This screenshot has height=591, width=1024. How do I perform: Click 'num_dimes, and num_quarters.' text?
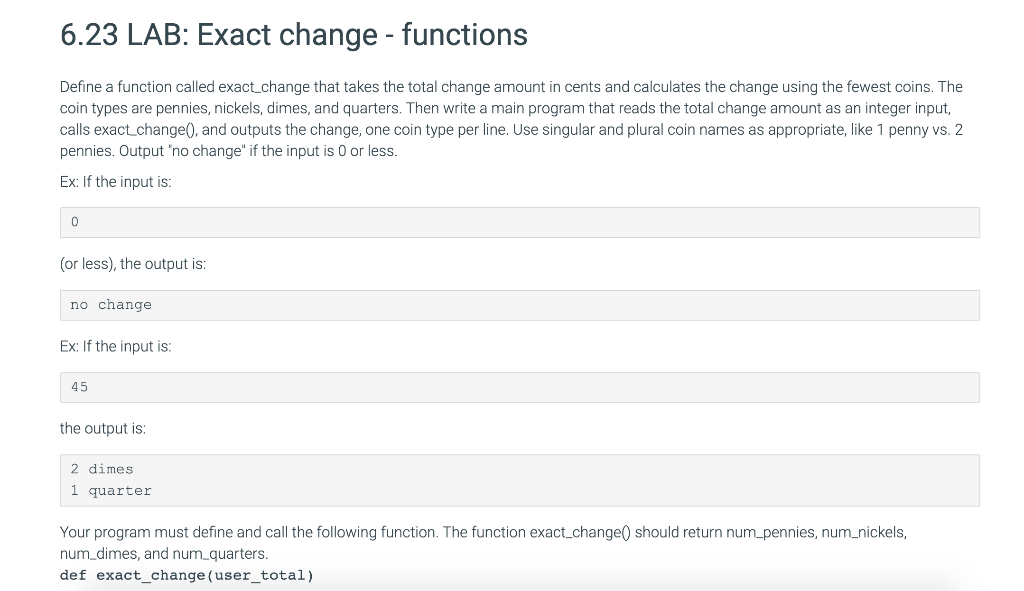tap(164, 553)
